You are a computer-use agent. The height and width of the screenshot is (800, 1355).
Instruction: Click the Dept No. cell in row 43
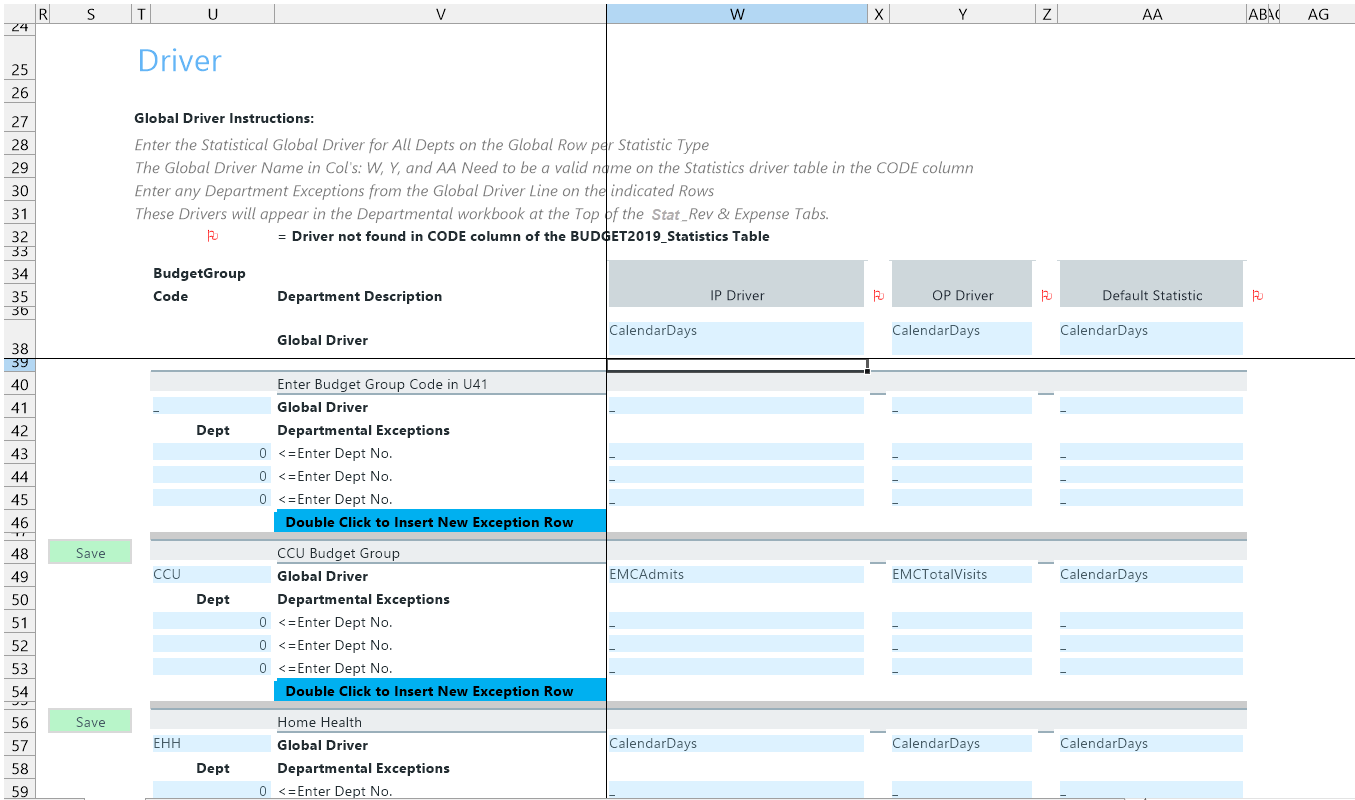211,453
